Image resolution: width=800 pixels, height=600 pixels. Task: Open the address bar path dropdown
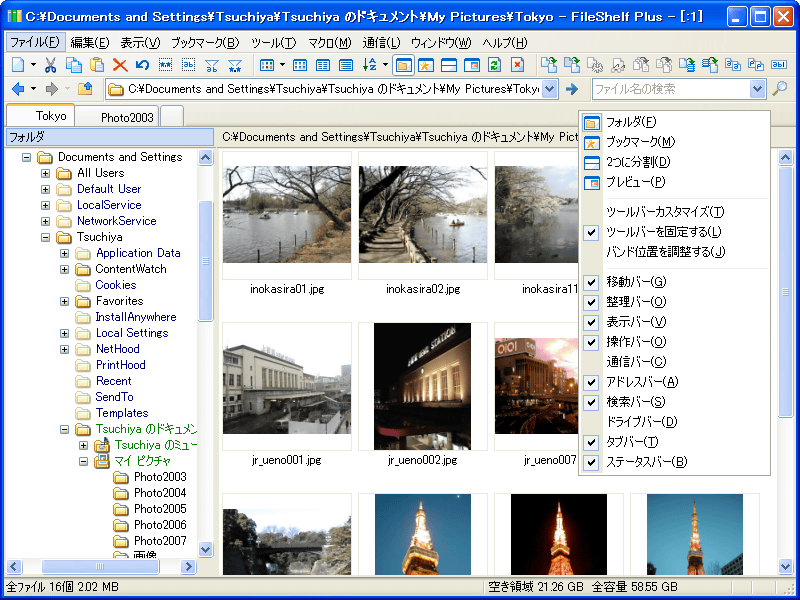click(x=549, y=89)
